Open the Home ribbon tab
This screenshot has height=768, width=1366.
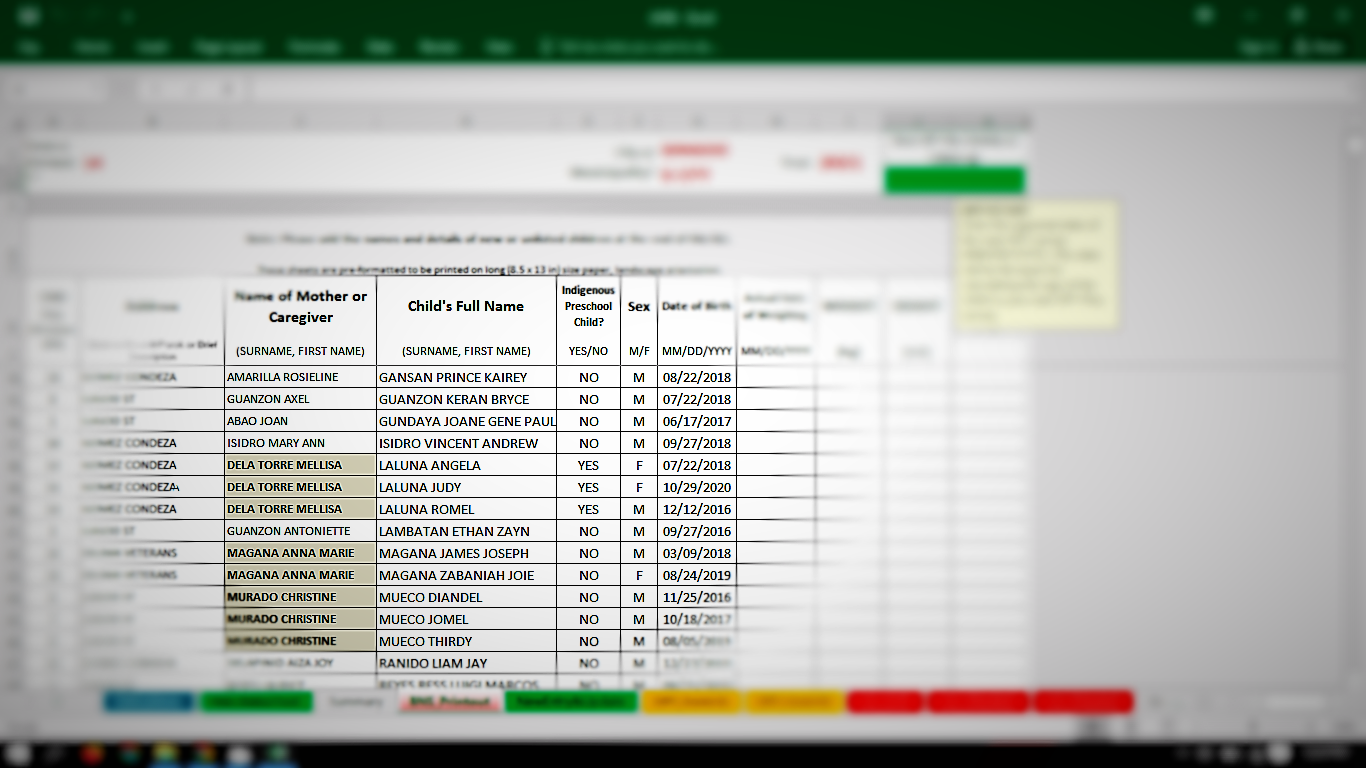coord(92,47)
